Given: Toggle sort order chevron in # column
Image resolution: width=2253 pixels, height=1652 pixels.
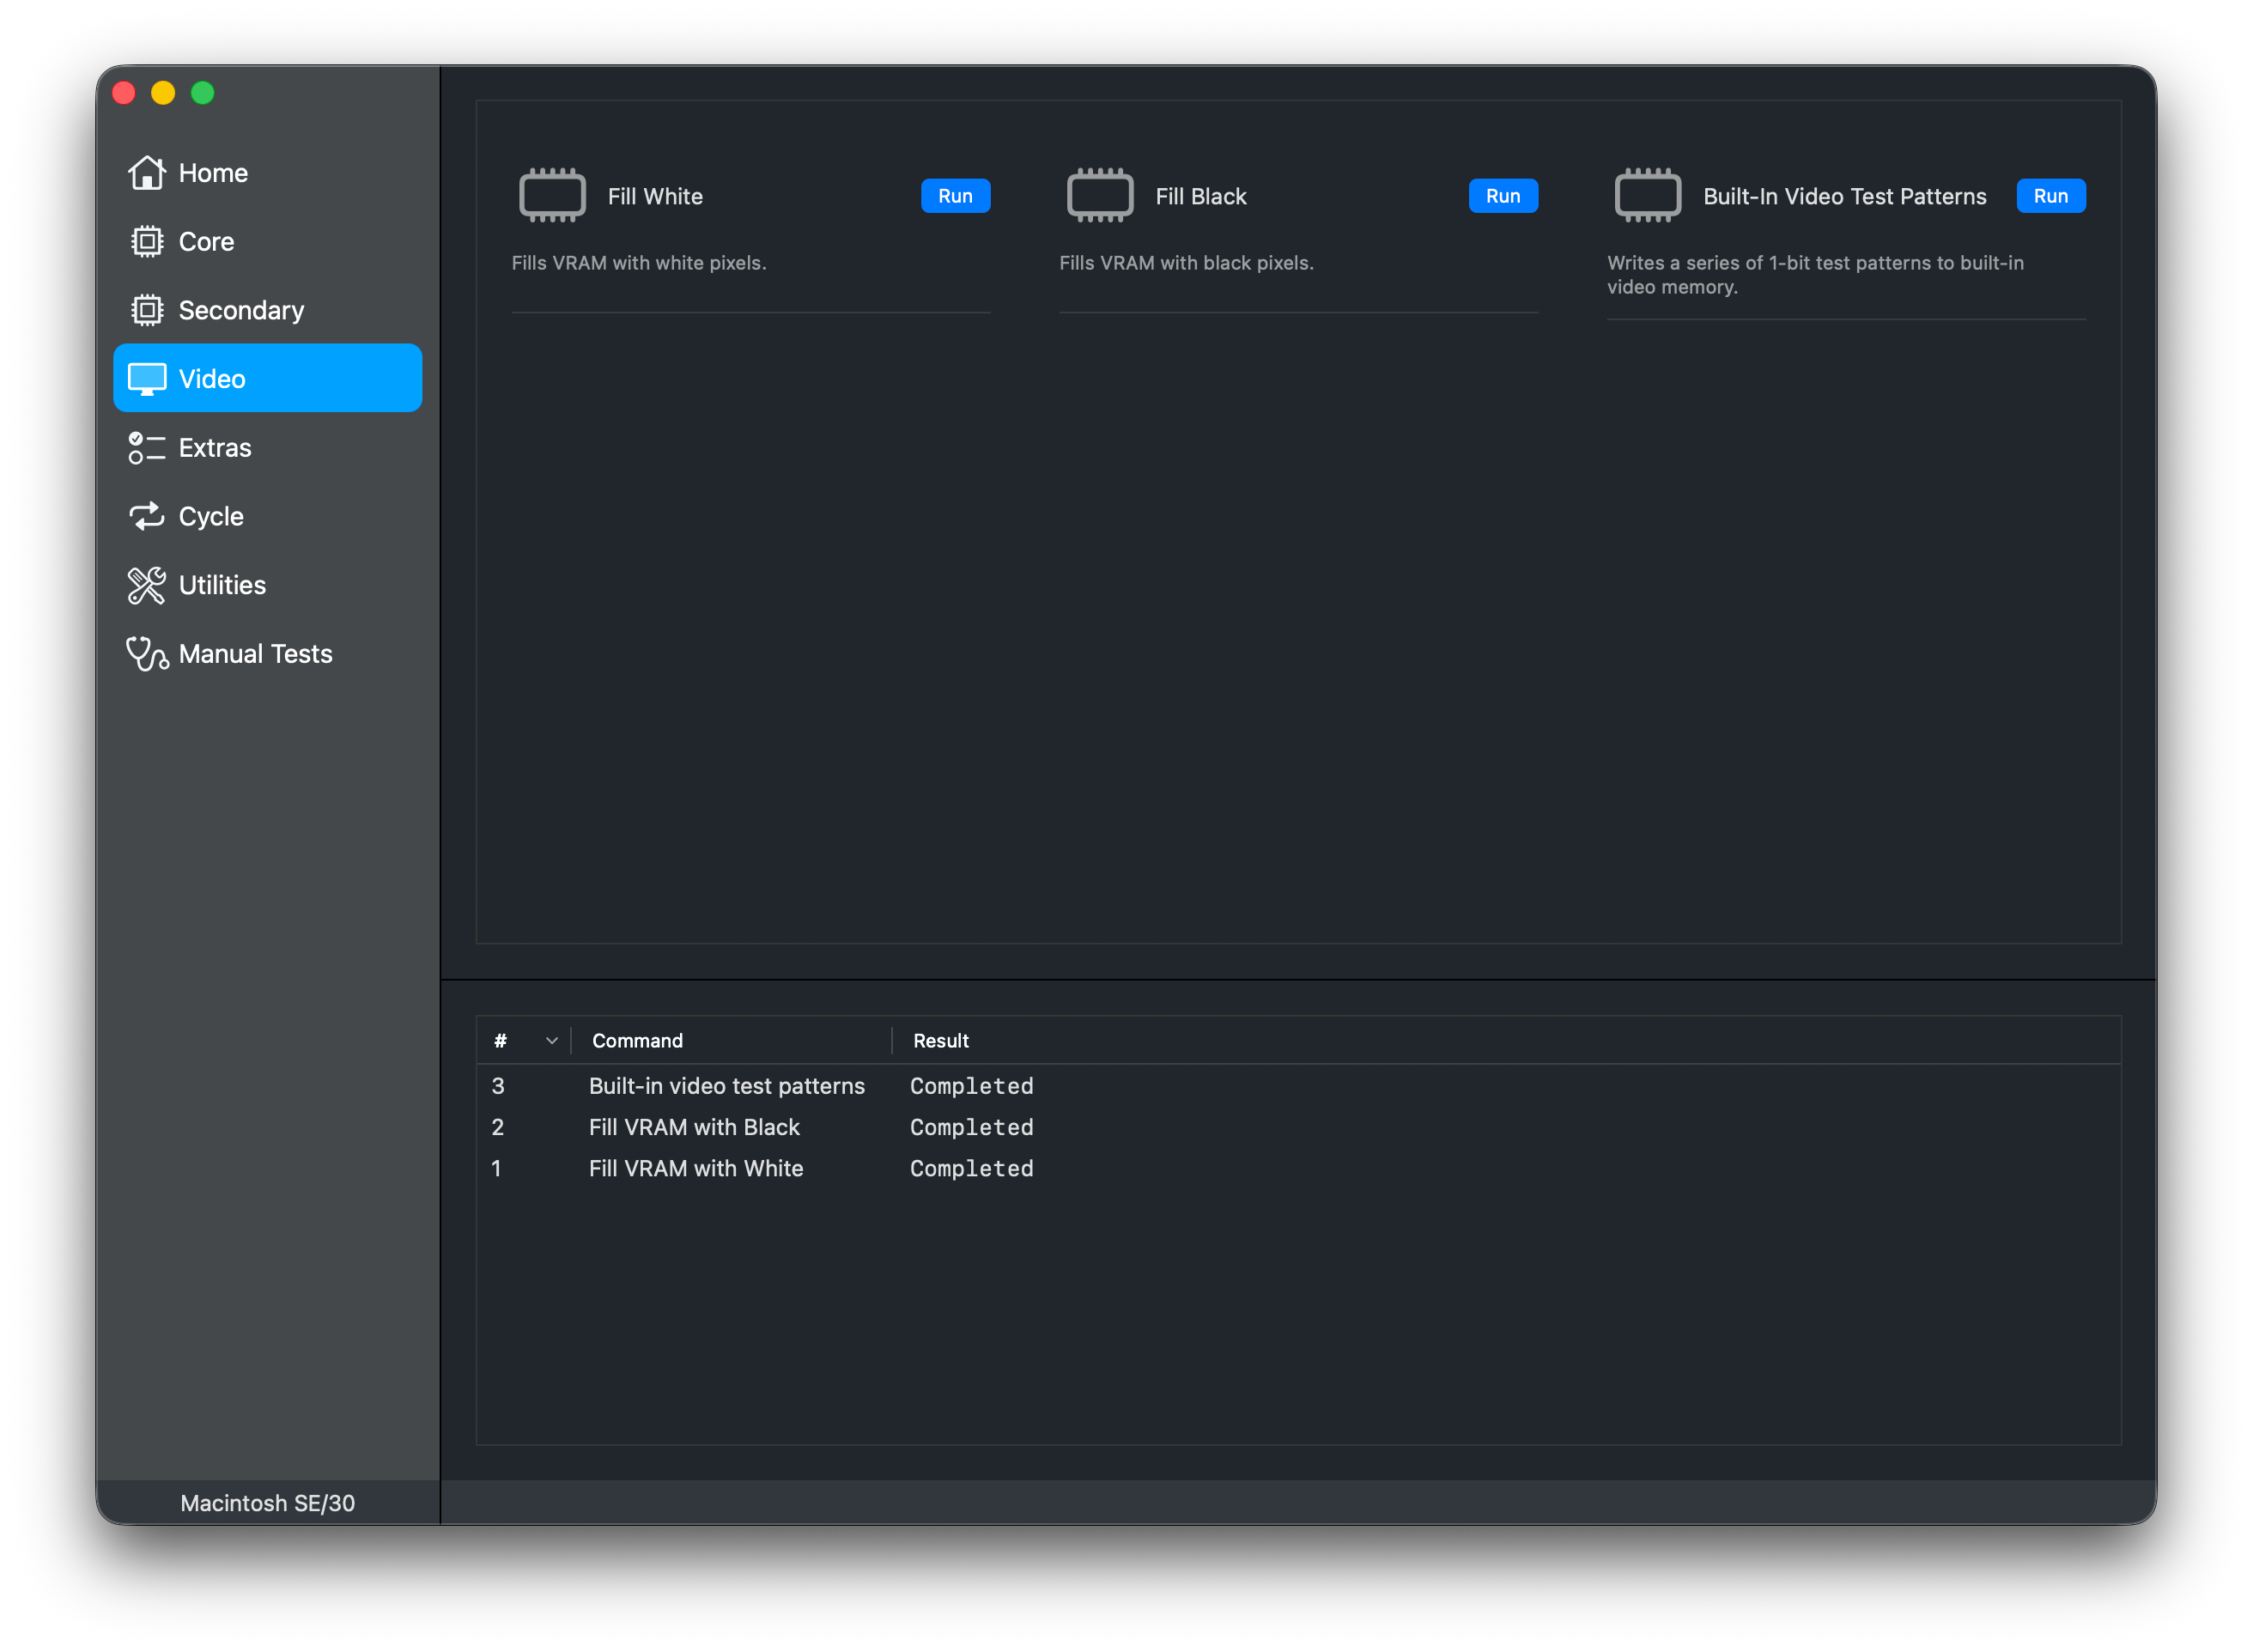Looking at the screenshot, I should [x=551, y=1041].
